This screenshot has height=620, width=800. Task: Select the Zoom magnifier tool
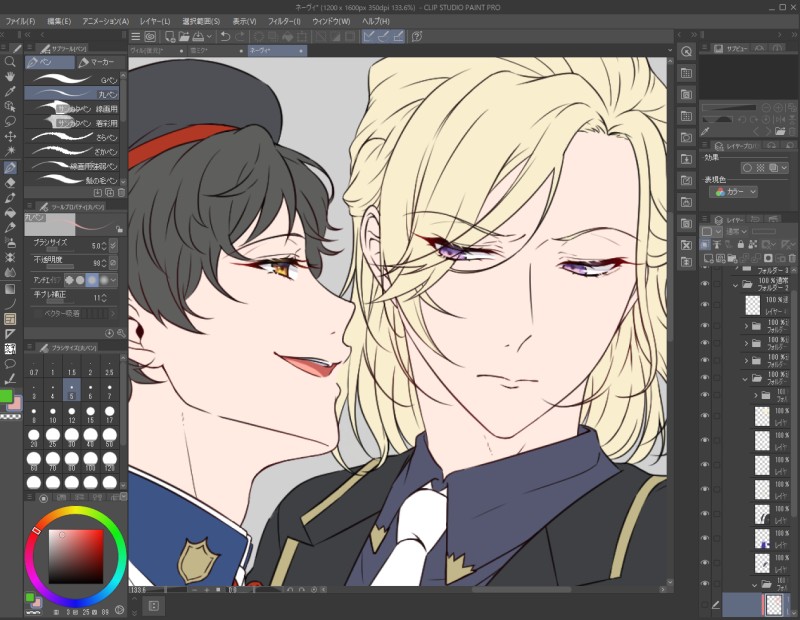[10, 62]
